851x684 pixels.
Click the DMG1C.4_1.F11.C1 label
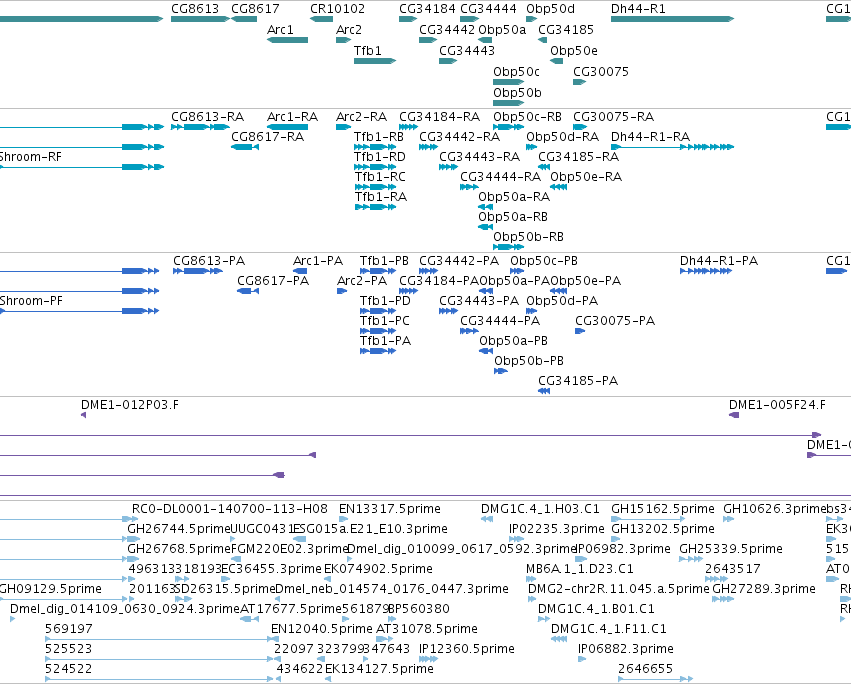click(x=608, y=630)
